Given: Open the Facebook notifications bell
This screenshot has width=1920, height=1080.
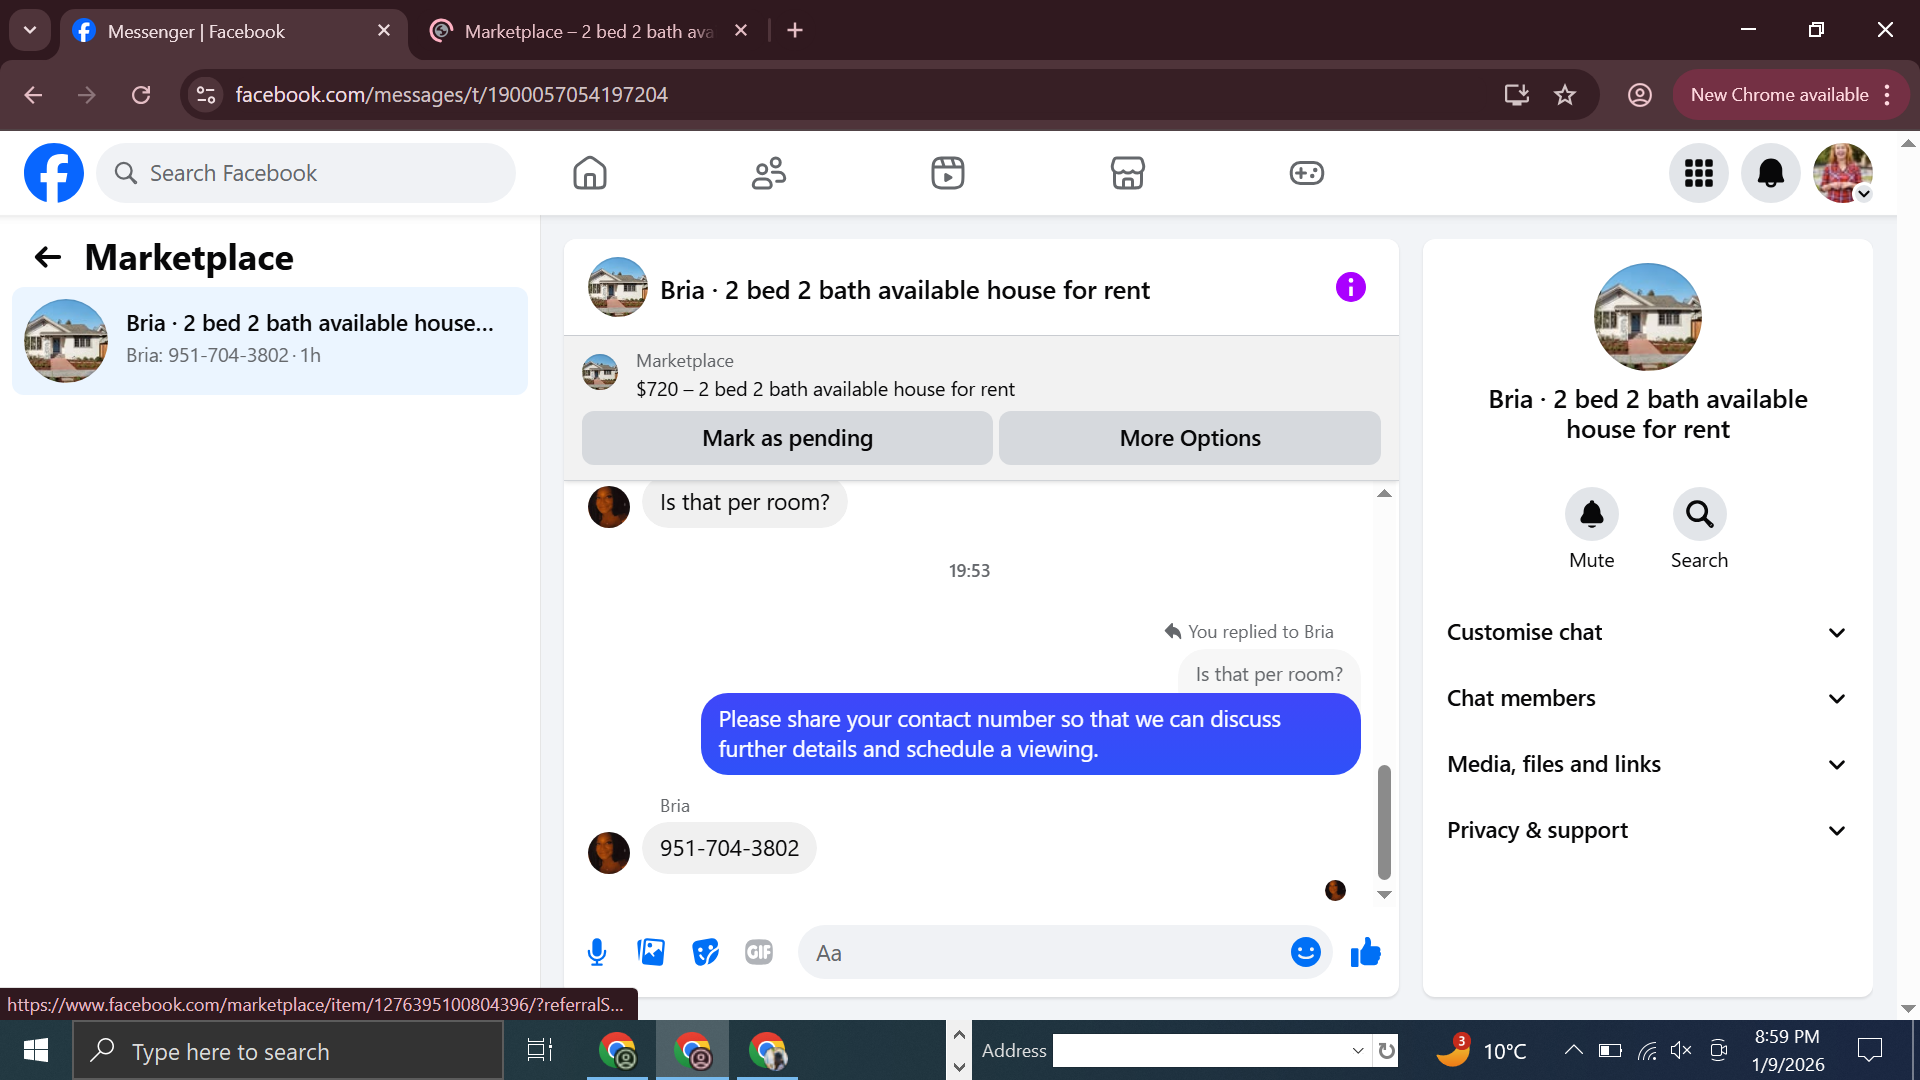Looking at the screenshot, I should [x=1770, y=173].
